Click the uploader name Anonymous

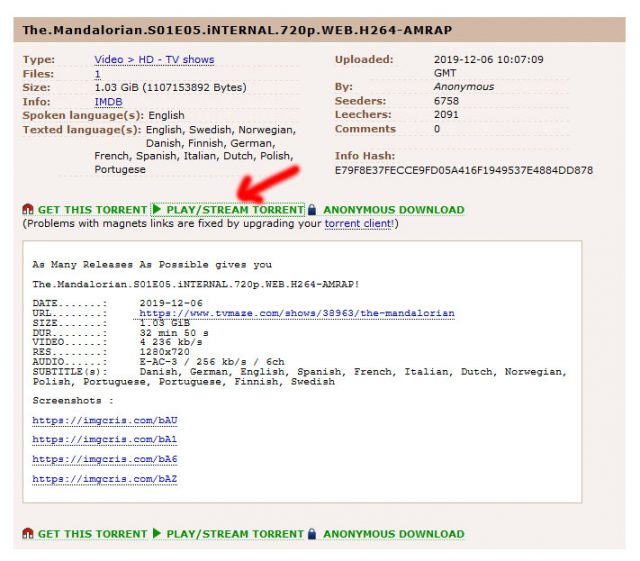click(464, 87)
